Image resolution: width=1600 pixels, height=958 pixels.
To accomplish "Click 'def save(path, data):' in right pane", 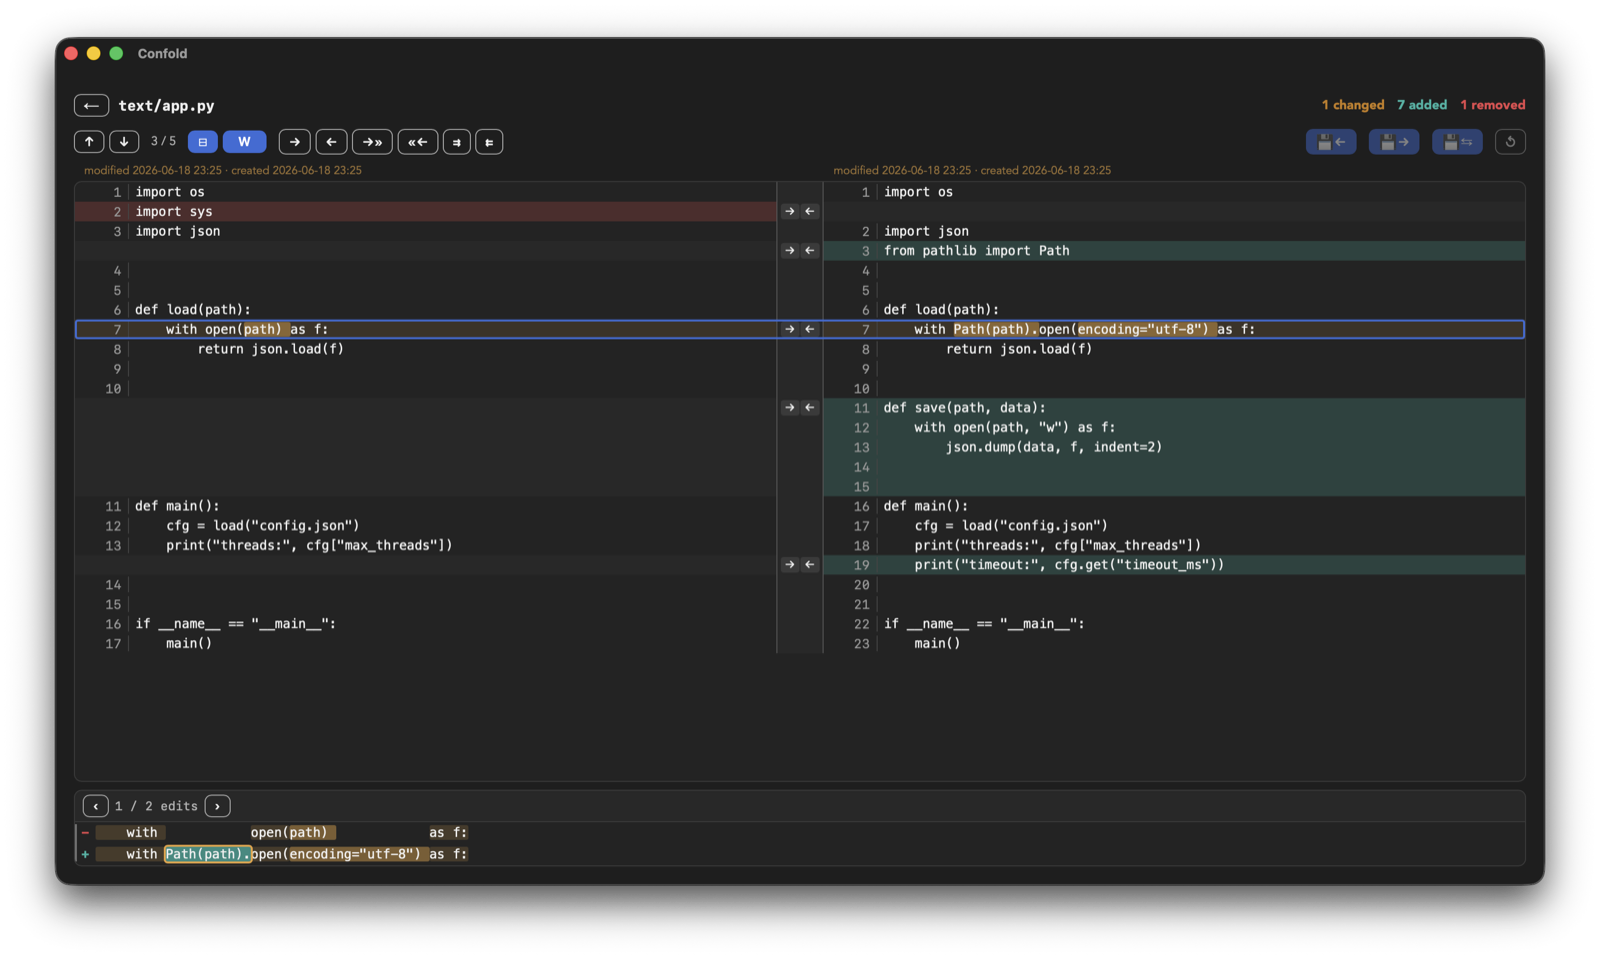I will click(x=964, y=408).
